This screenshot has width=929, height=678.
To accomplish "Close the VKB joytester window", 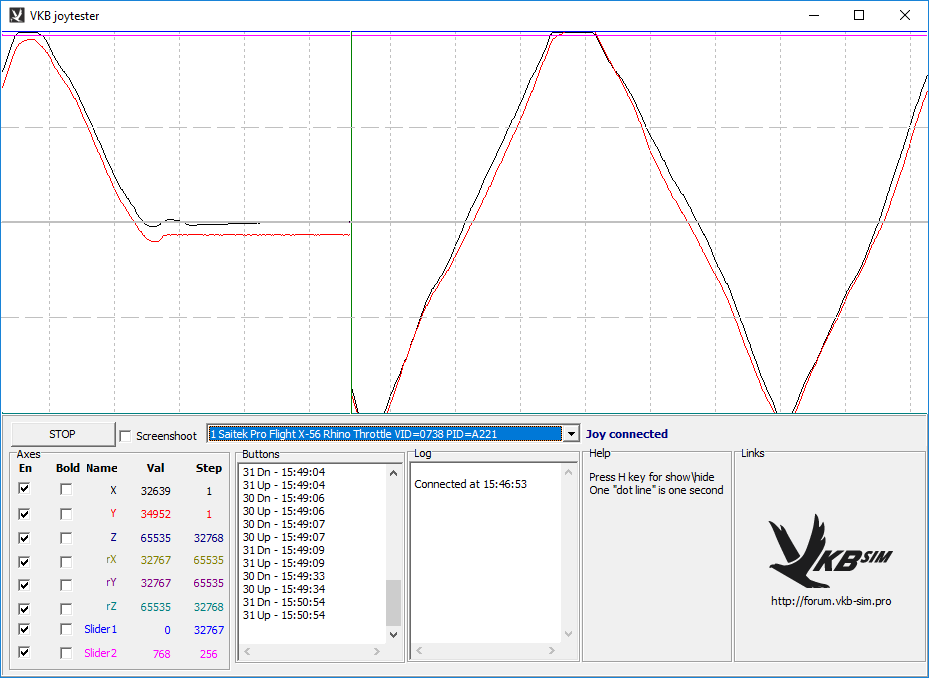I will click(904, 15).
